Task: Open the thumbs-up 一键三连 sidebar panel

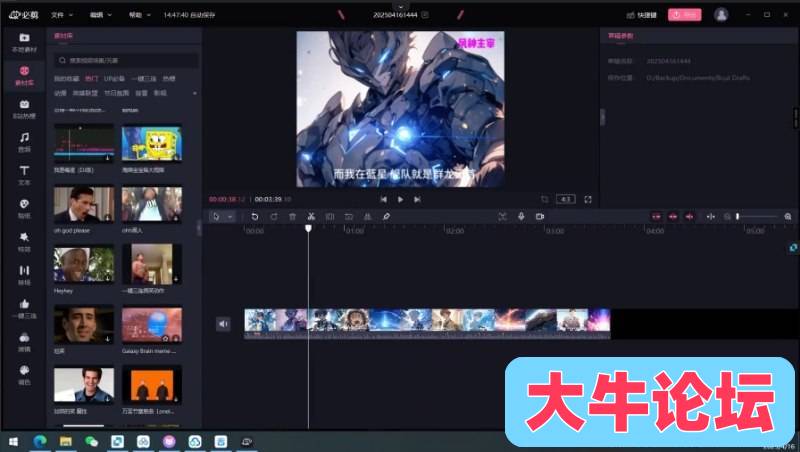Action: pyautogui.click(x=24, y=308)
